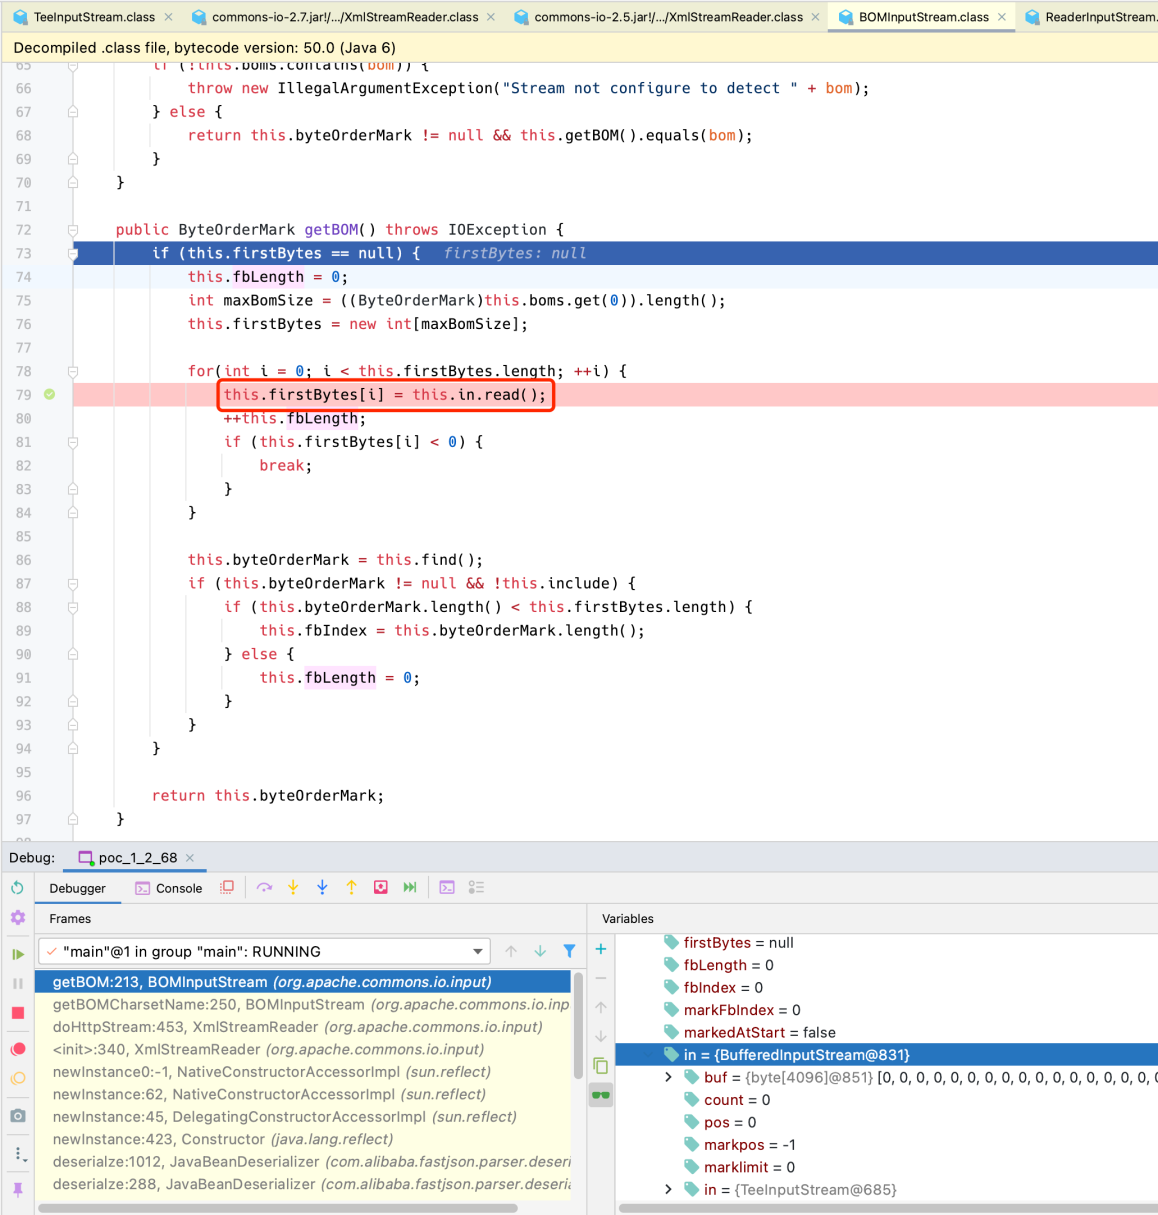
Task: Pause the program in the debug sidebar
Action: pyautogui.click(x=17, y=984)
